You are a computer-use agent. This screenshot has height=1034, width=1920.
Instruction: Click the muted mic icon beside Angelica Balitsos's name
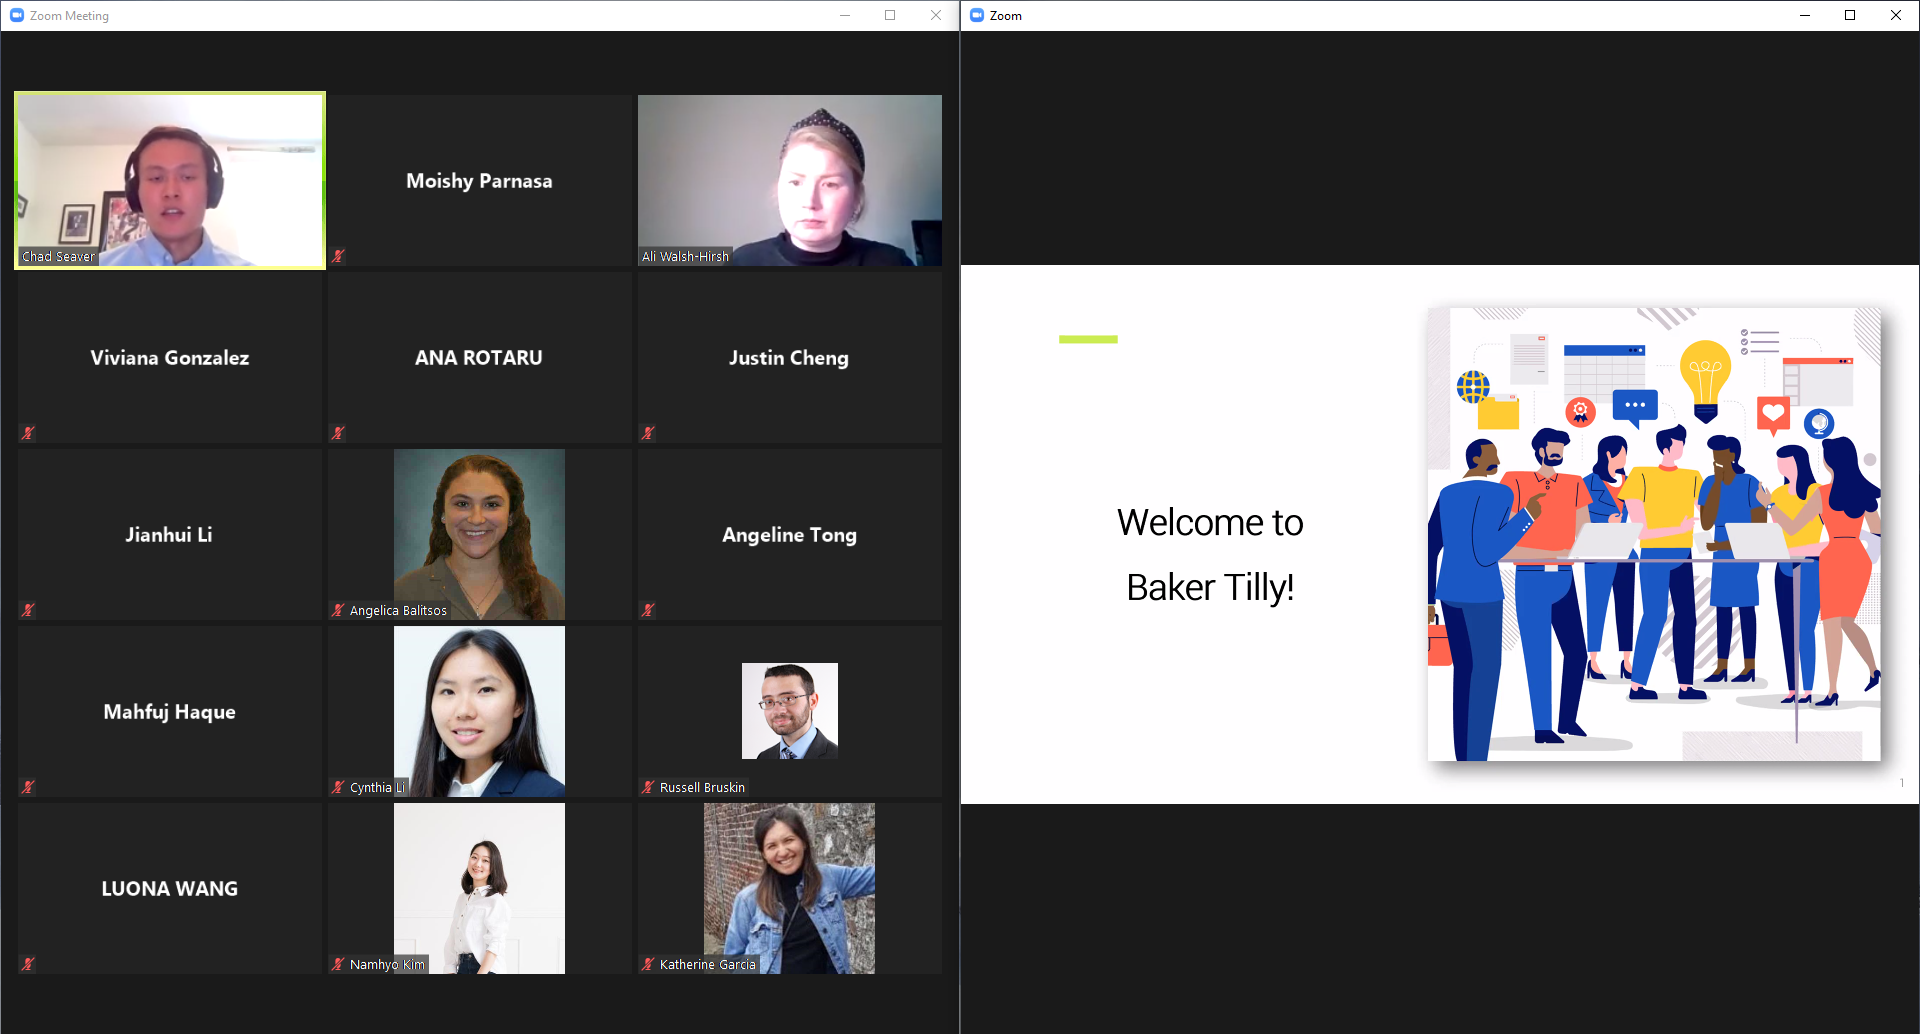click(x=338, y=610)
